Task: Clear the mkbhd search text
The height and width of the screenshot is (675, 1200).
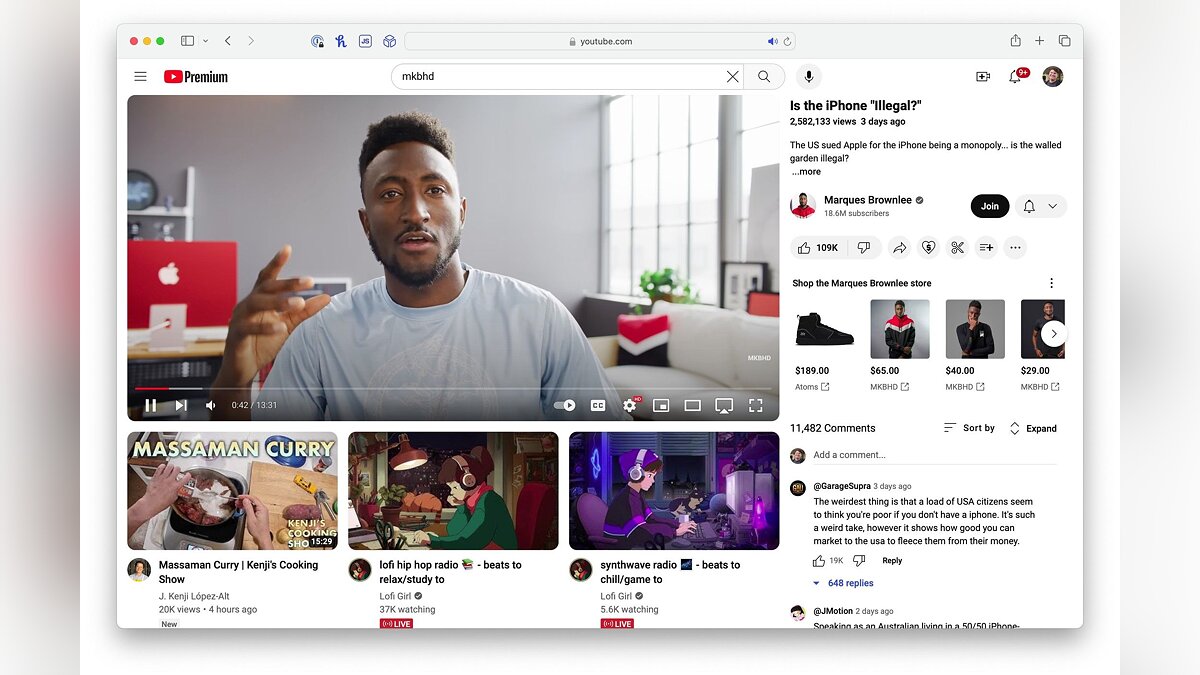Action: (732, 76)
